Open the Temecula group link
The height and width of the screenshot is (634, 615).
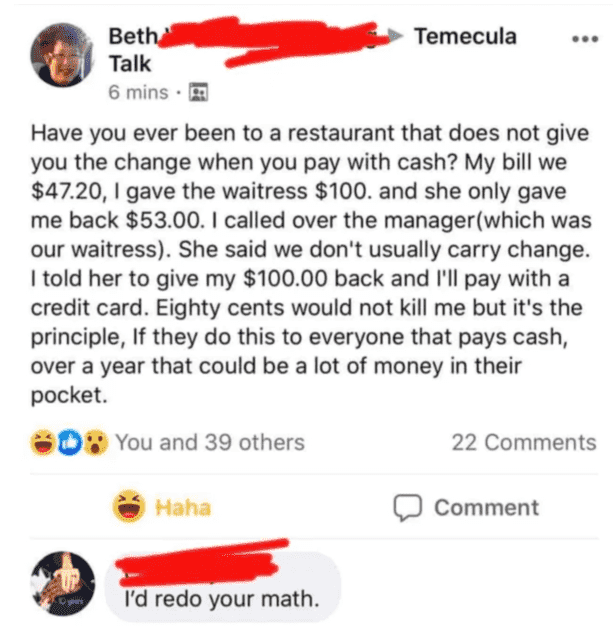click(465, 36)
